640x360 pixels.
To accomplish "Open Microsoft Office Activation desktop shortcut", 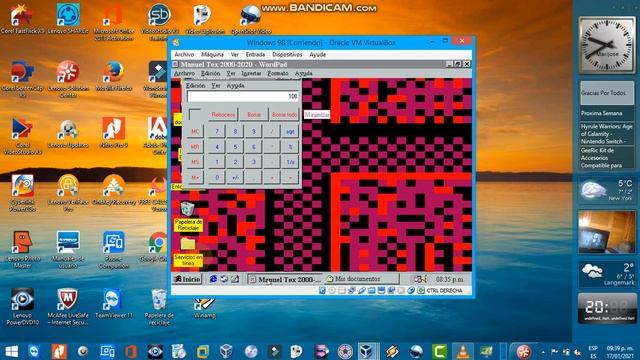I will [x=113, y=22].
